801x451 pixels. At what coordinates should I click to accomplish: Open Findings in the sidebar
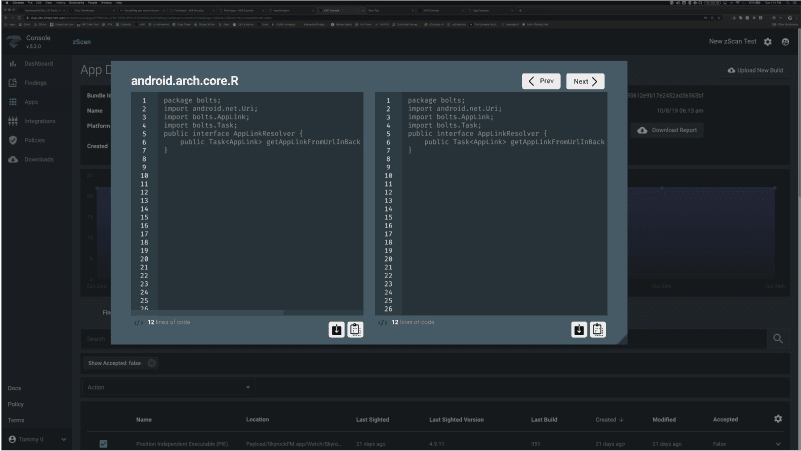click(35, 82)
